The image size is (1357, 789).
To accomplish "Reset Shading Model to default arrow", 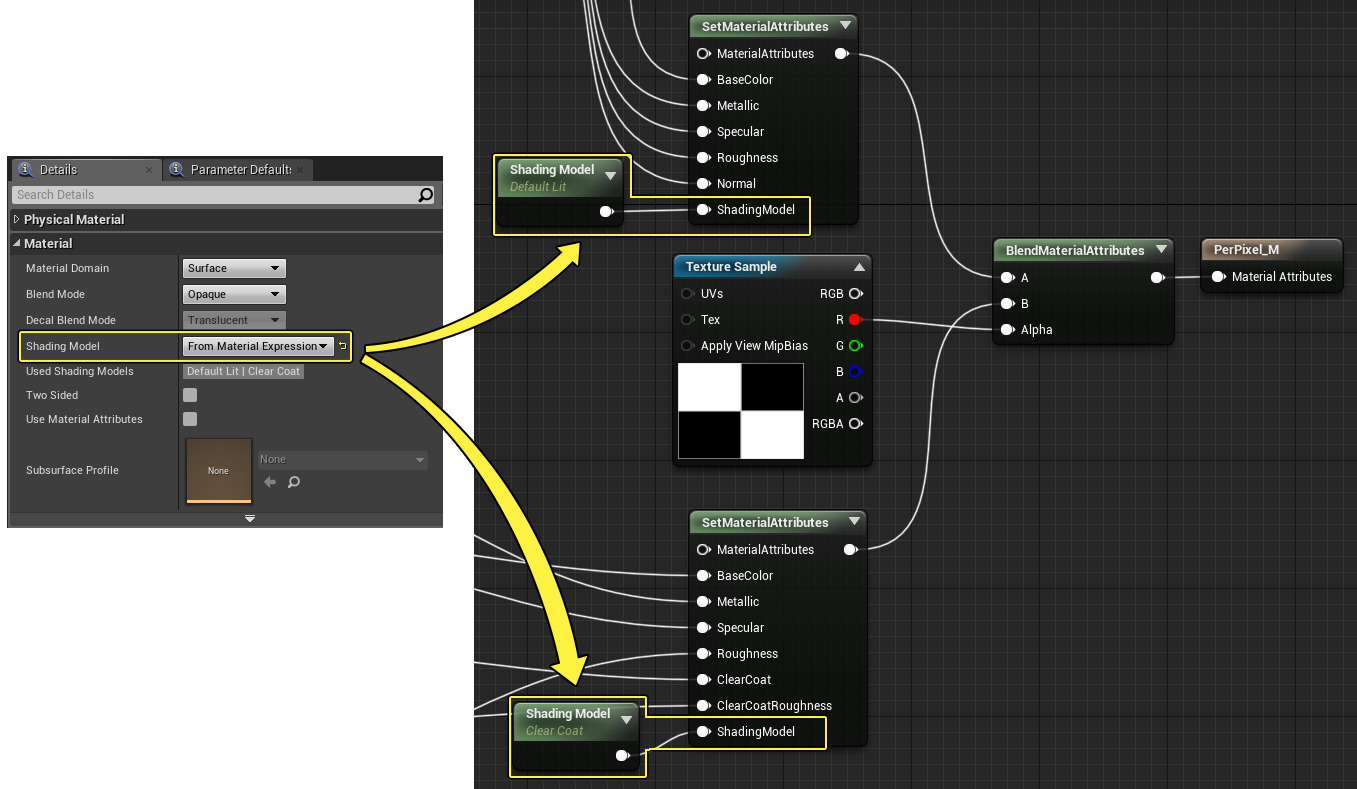I will tap(342, 346).
